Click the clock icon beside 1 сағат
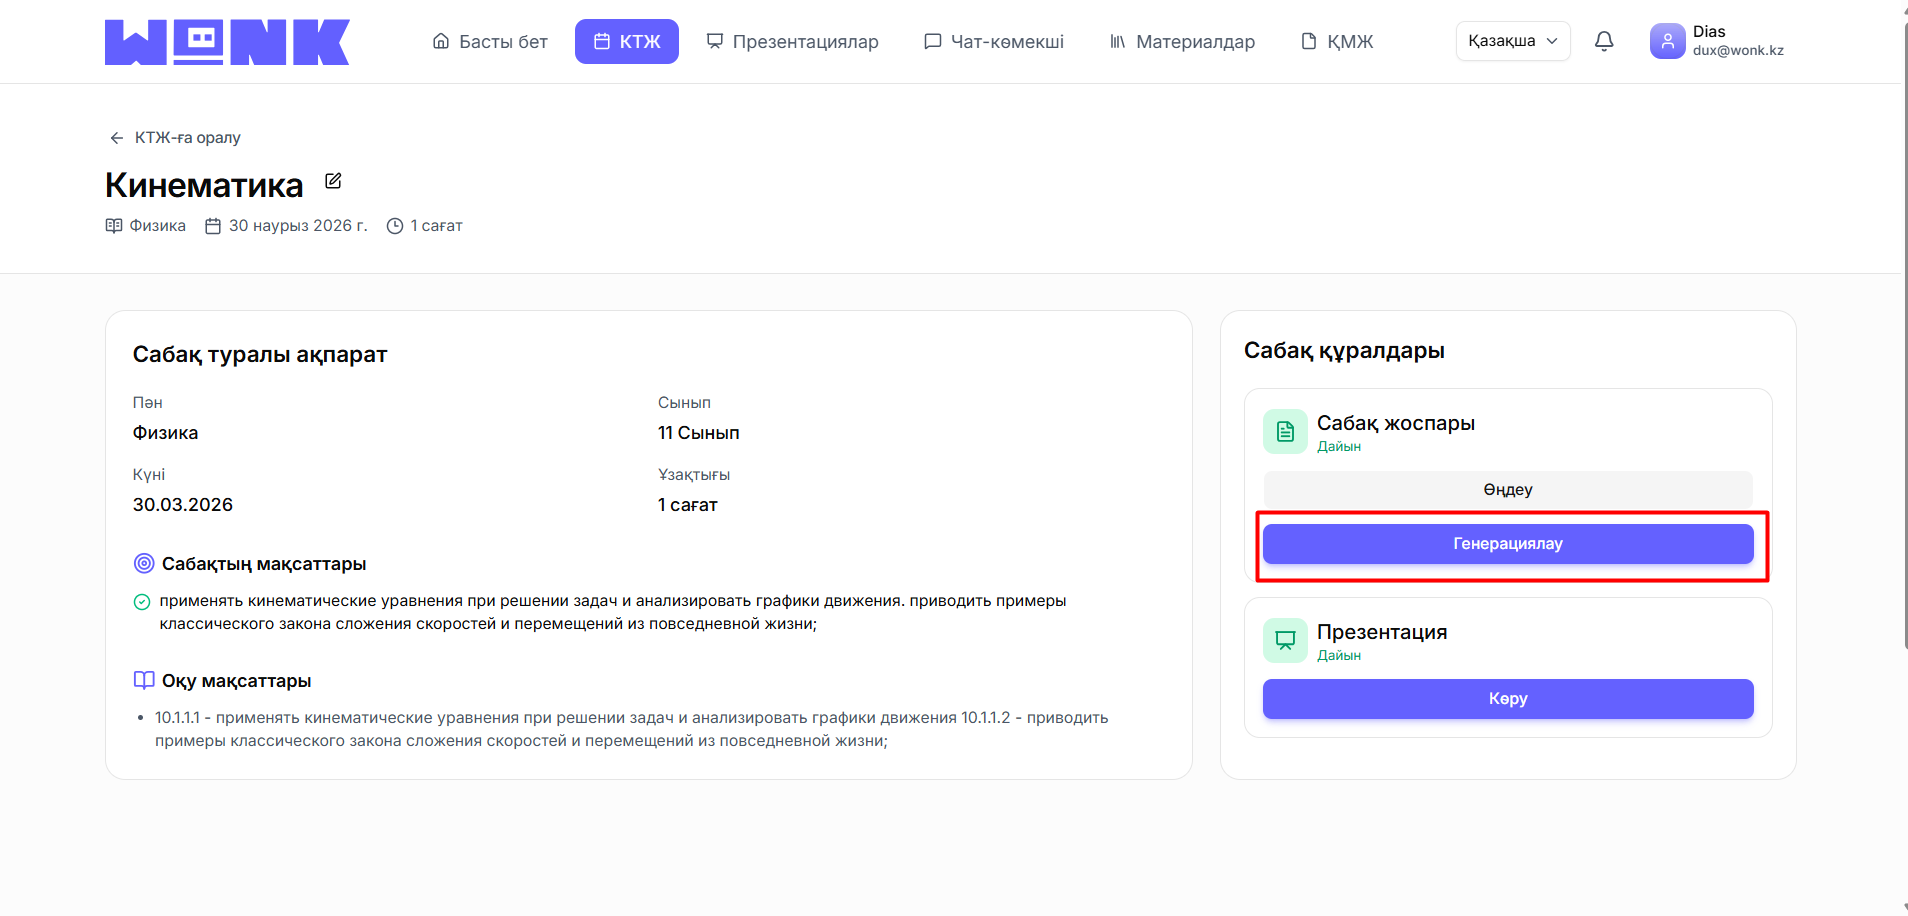This screenshot has width=1908, height=916. 394,225
